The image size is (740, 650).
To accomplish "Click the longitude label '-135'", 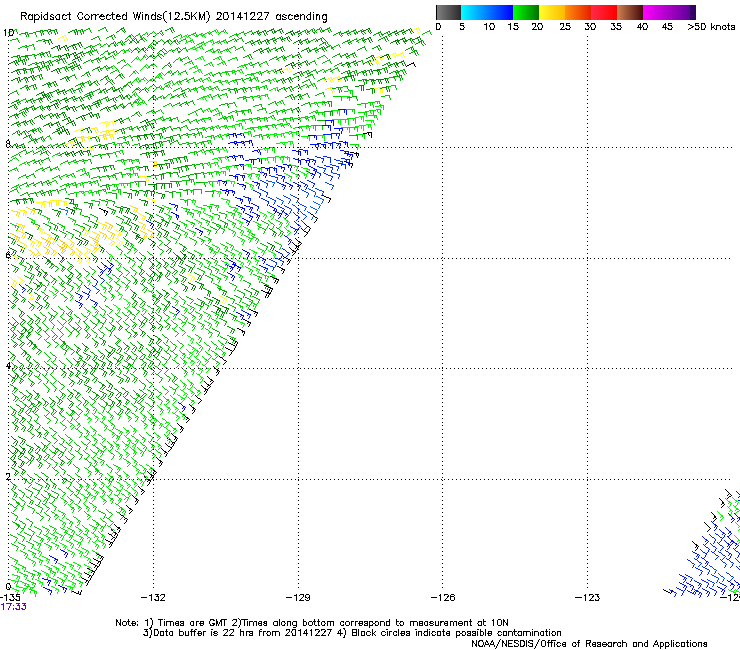I will pos(10,598).
